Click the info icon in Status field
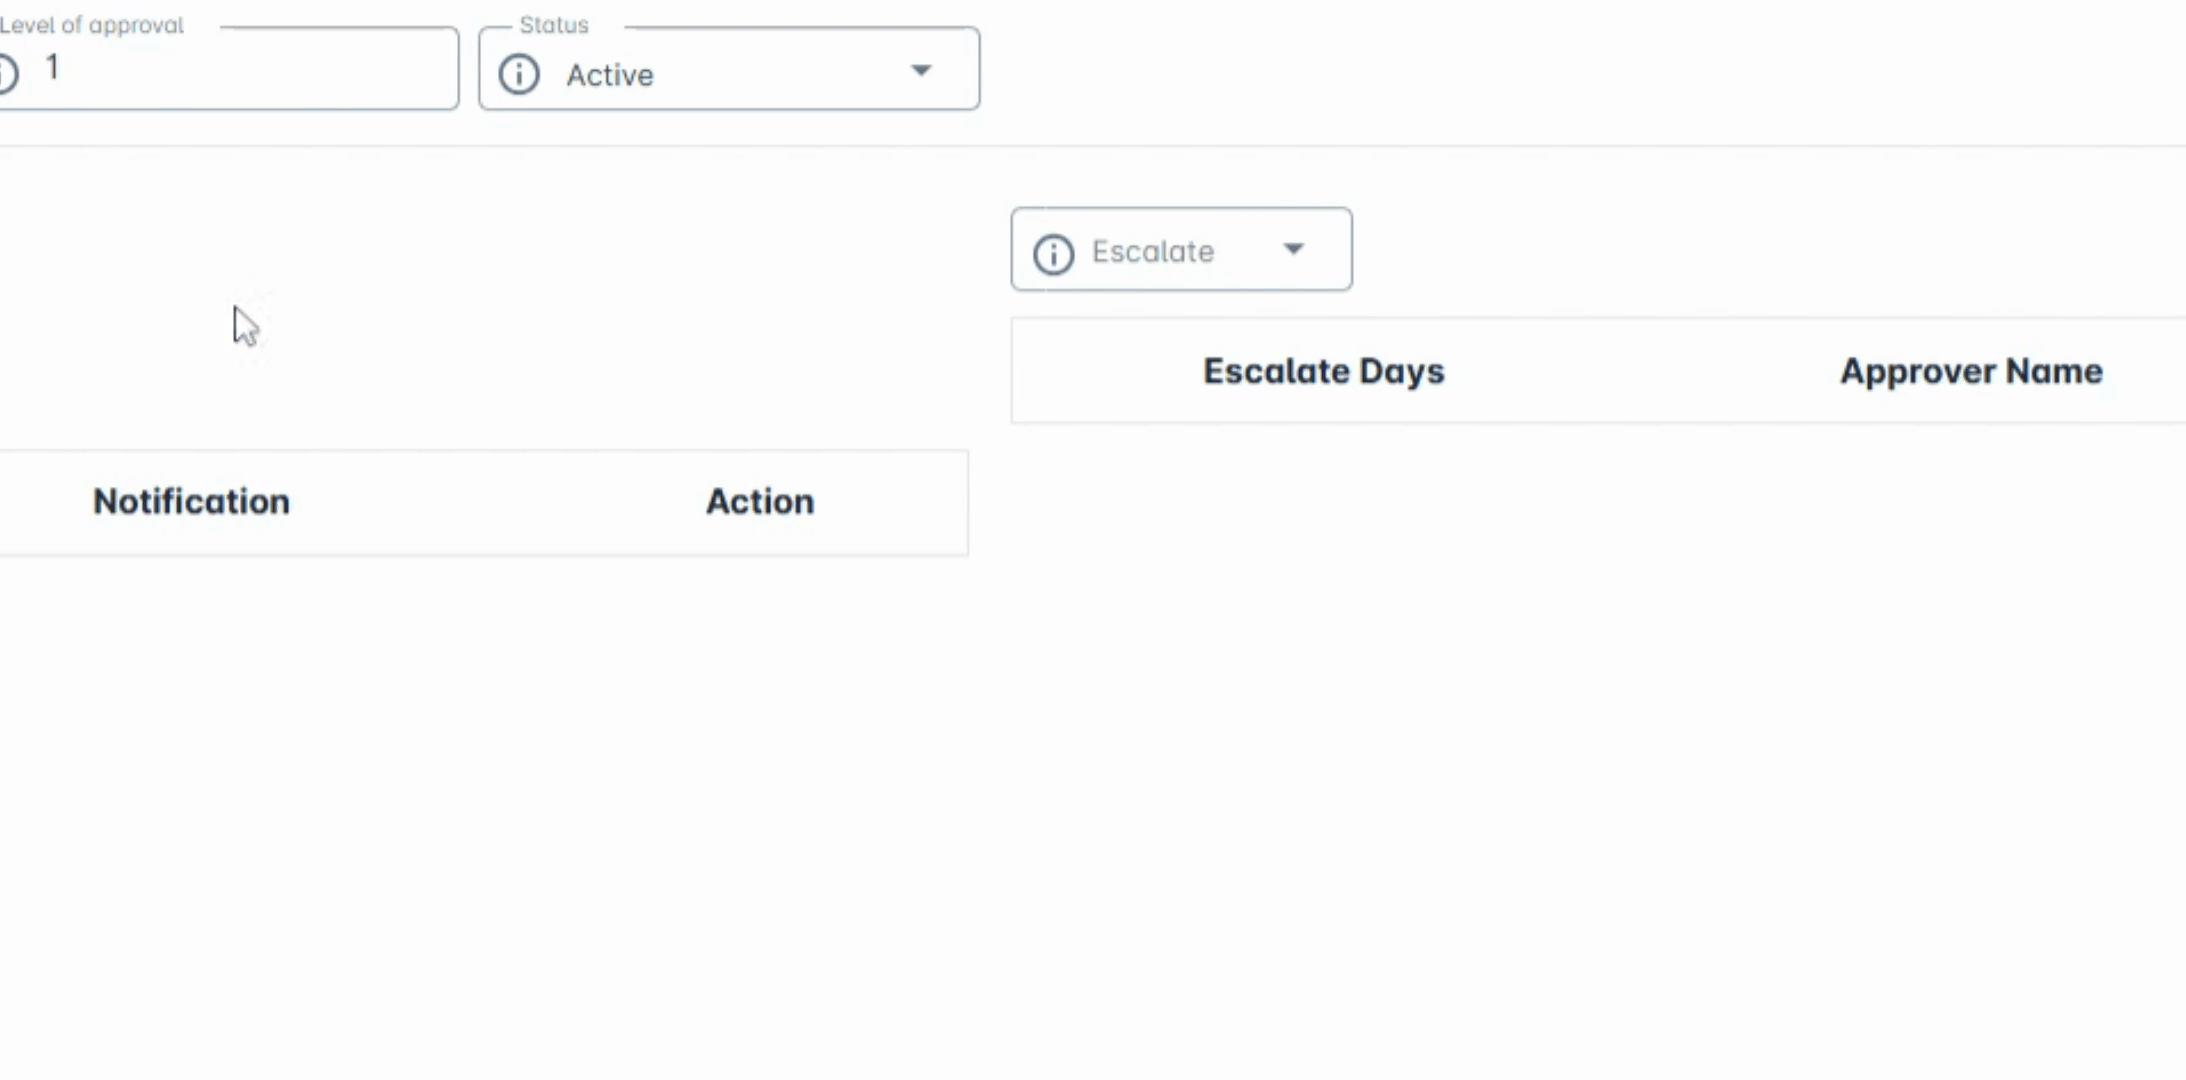This screenshot has height=1080, width=2186. pos(519,75)
